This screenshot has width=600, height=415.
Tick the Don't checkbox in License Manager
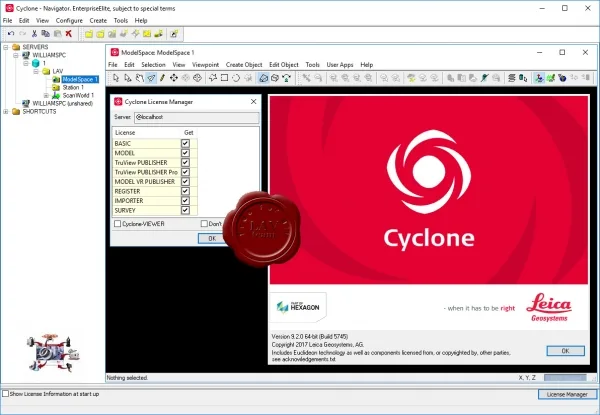(204, 224)
